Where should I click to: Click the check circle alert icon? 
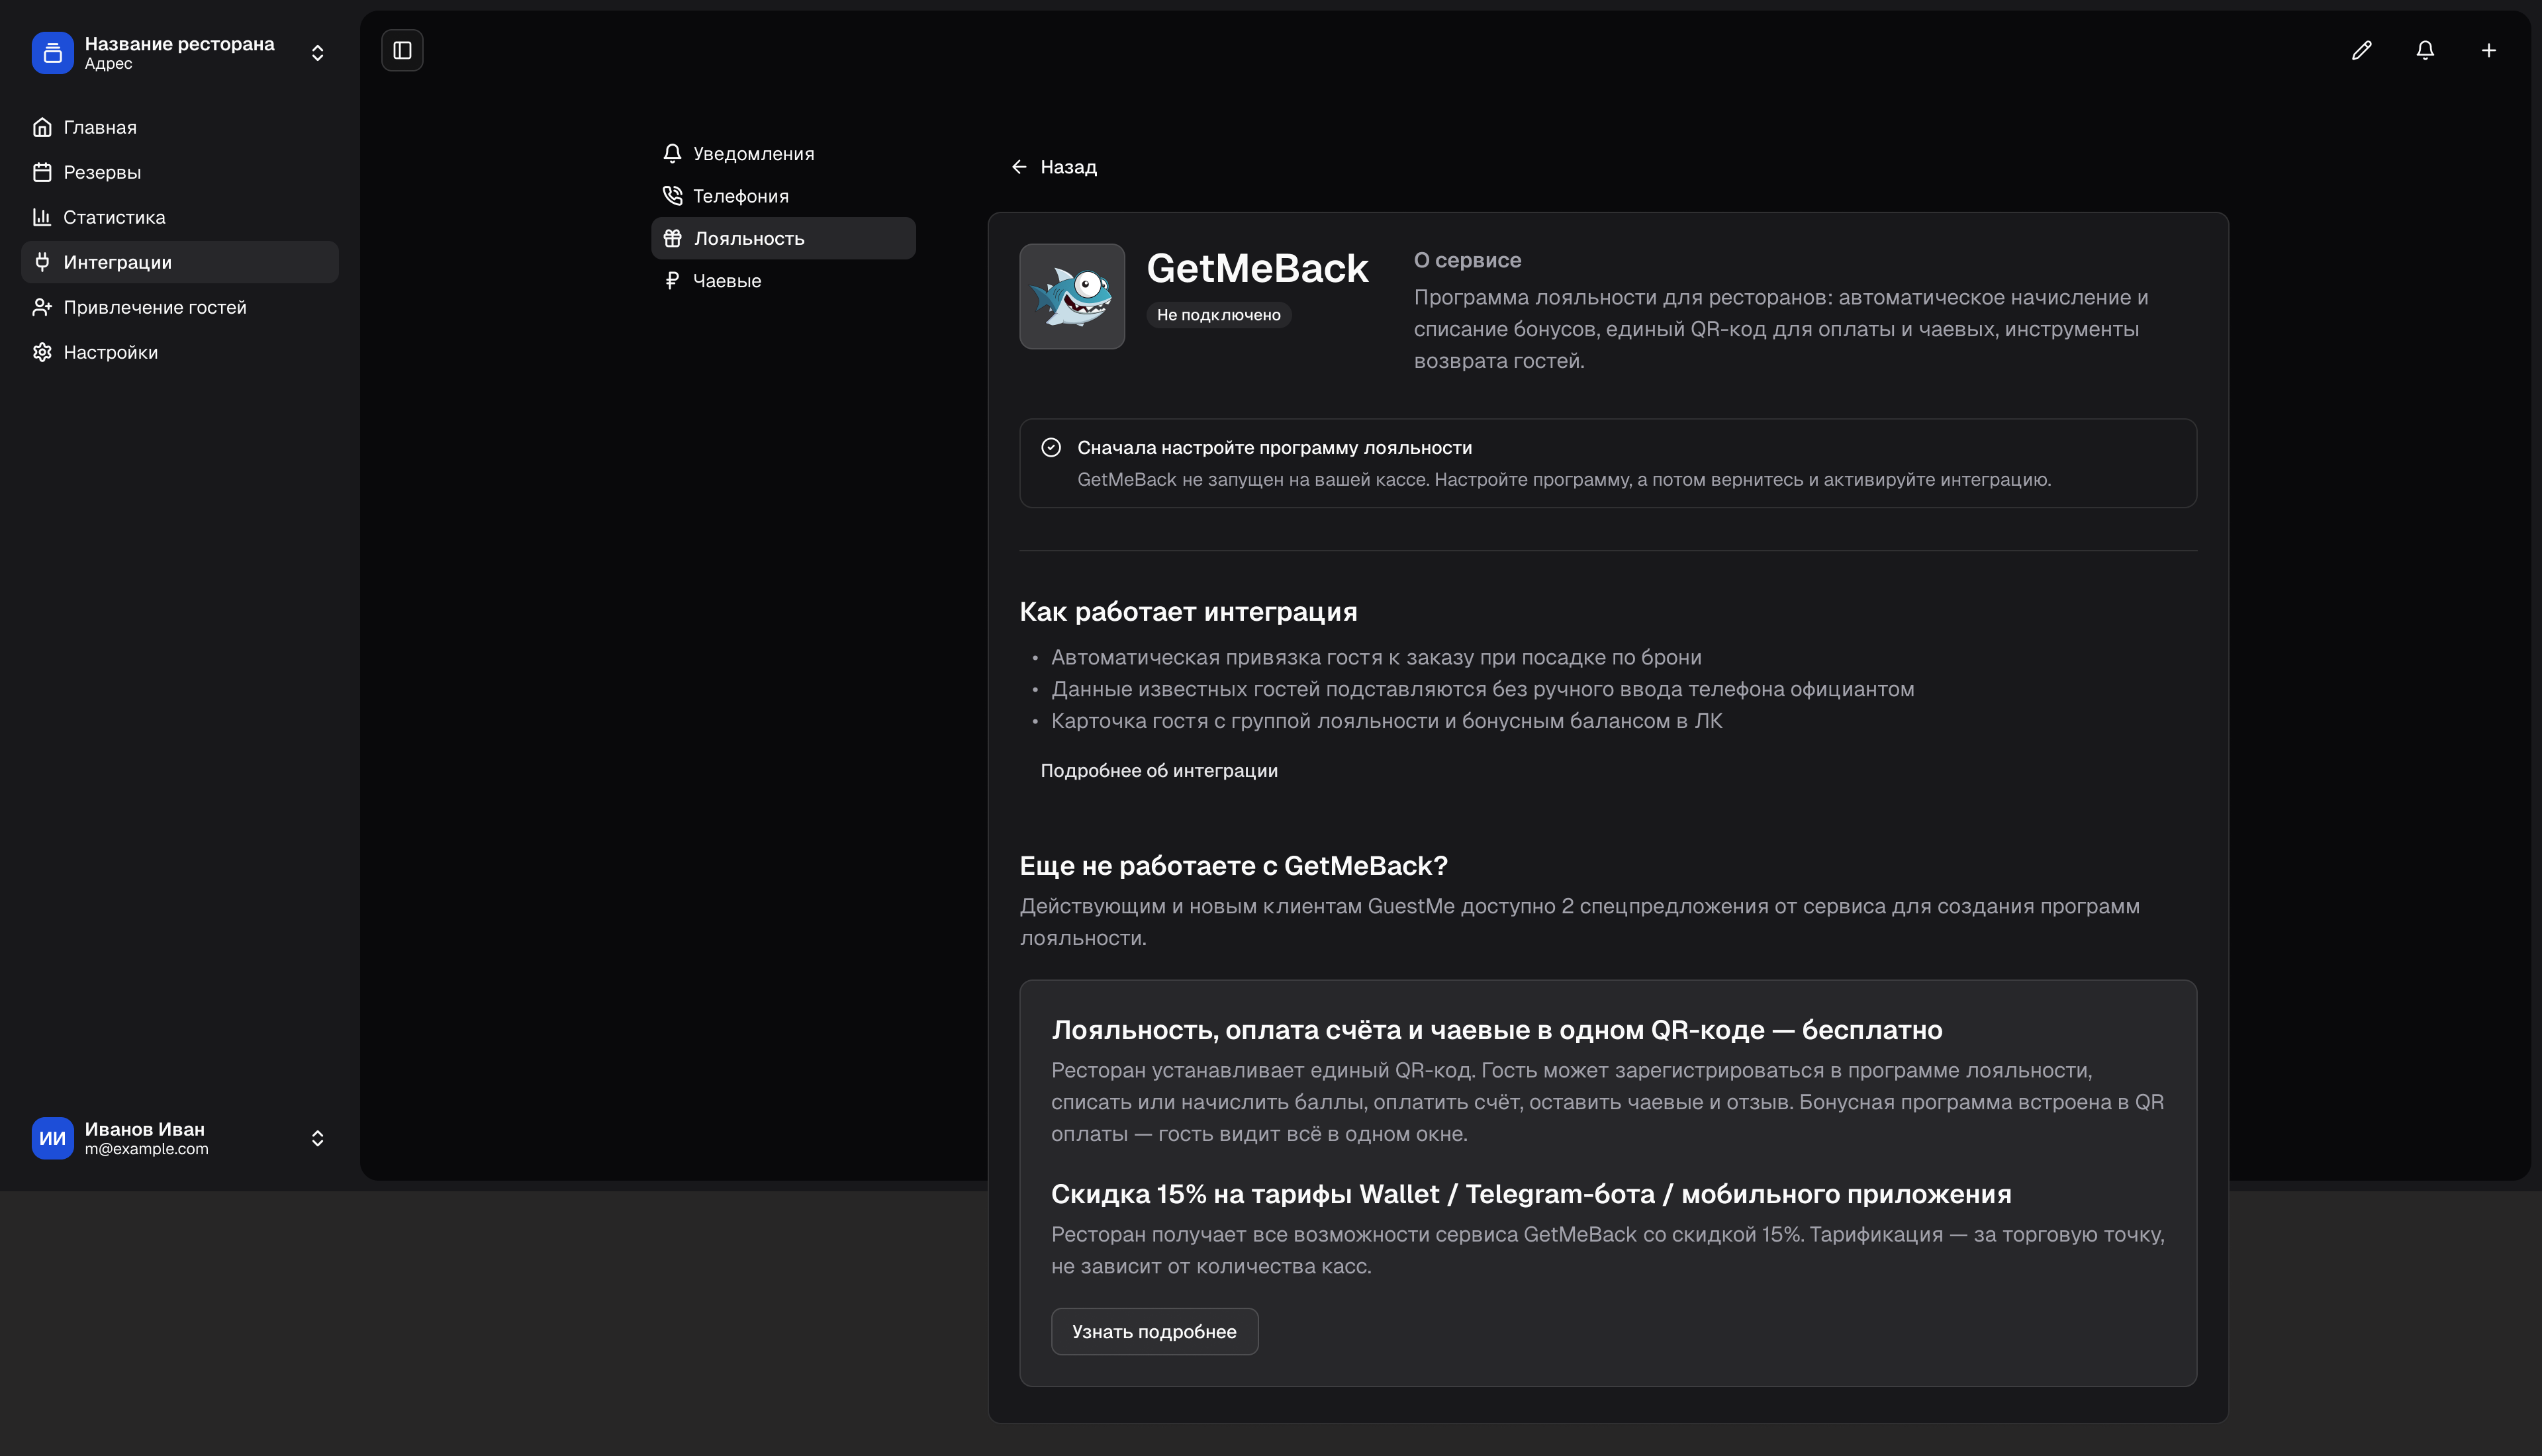(x=1050, y=447)
